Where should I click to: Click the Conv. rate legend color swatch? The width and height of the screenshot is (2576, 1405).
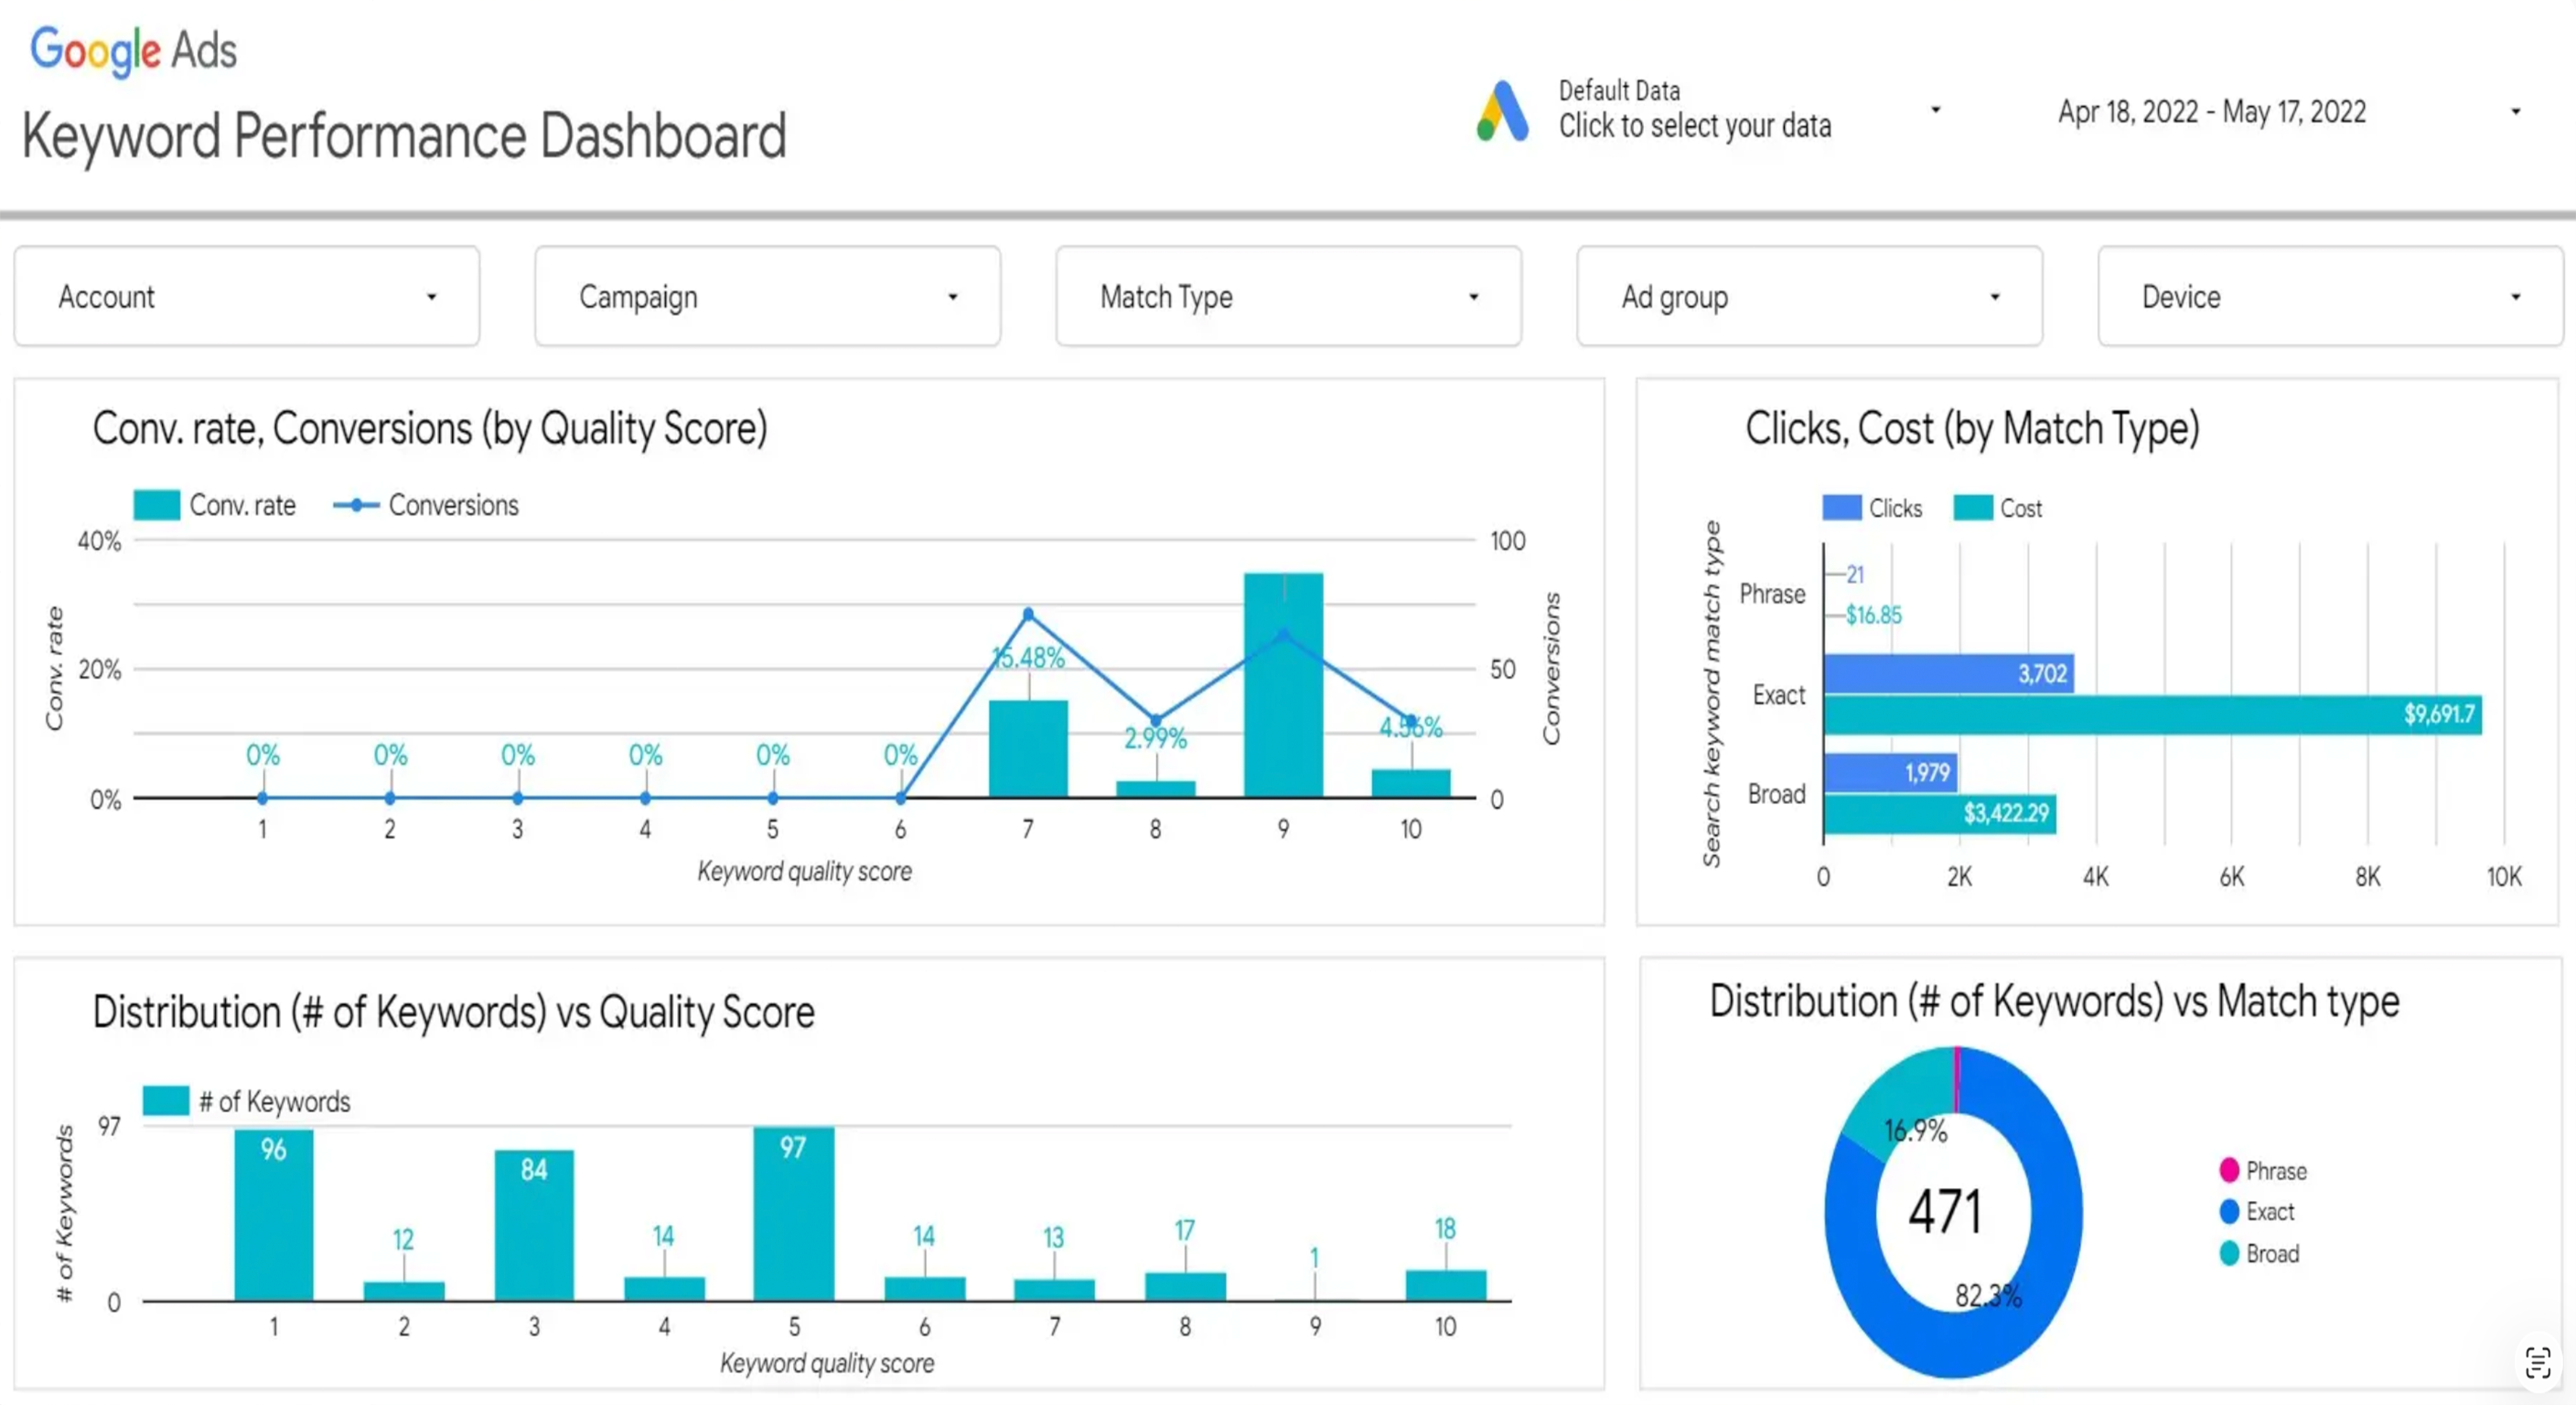click(x=157, y=505)
